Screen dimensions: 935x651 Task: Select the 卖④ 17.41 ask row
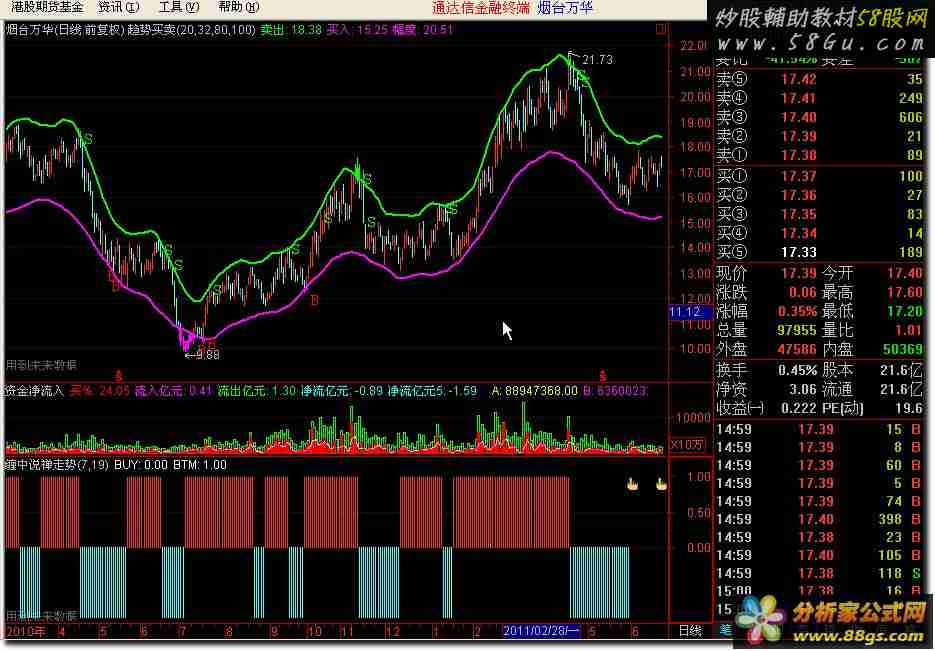tap(819, 98)
